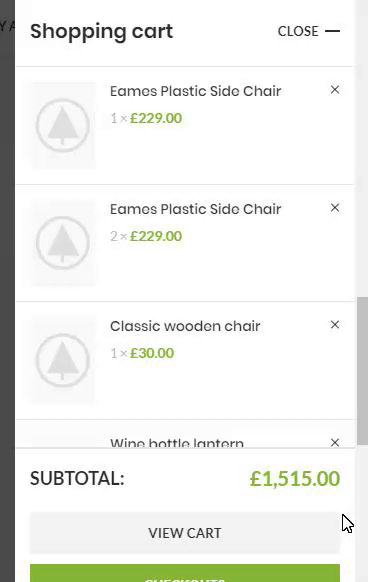The image size is (368, 582).
Task: Remove the Classic wooden chair from cart
Action: point(335,325)
